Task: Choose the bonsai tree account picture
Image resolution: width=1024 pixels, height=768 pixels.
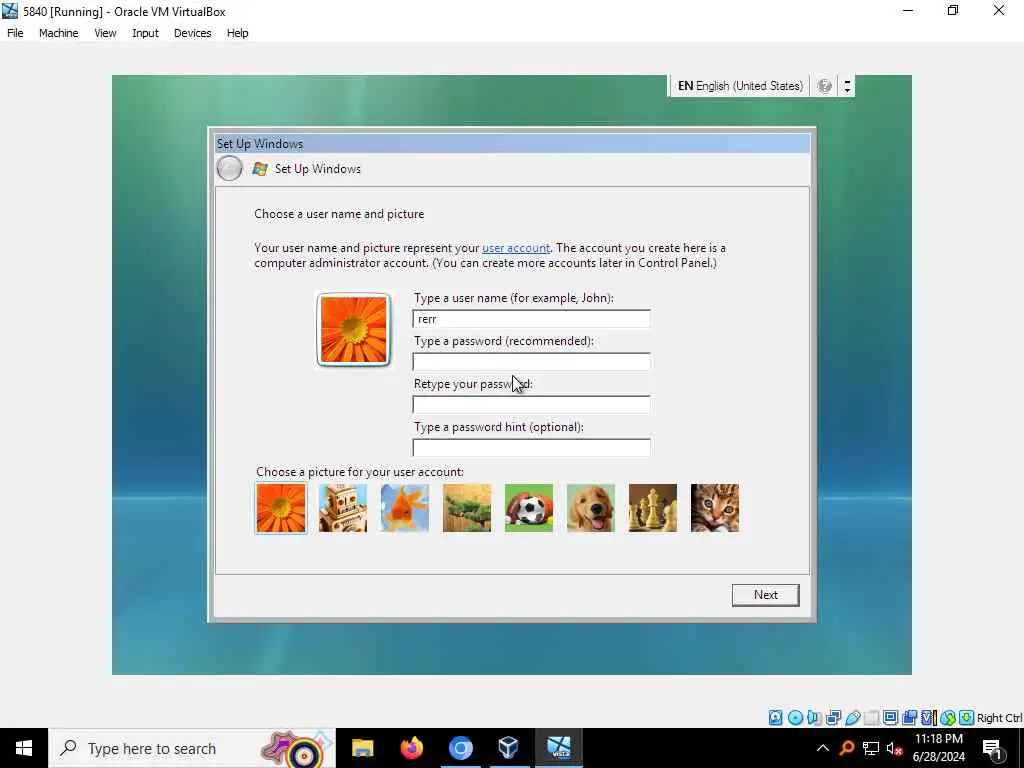Action: coord(467,508)
